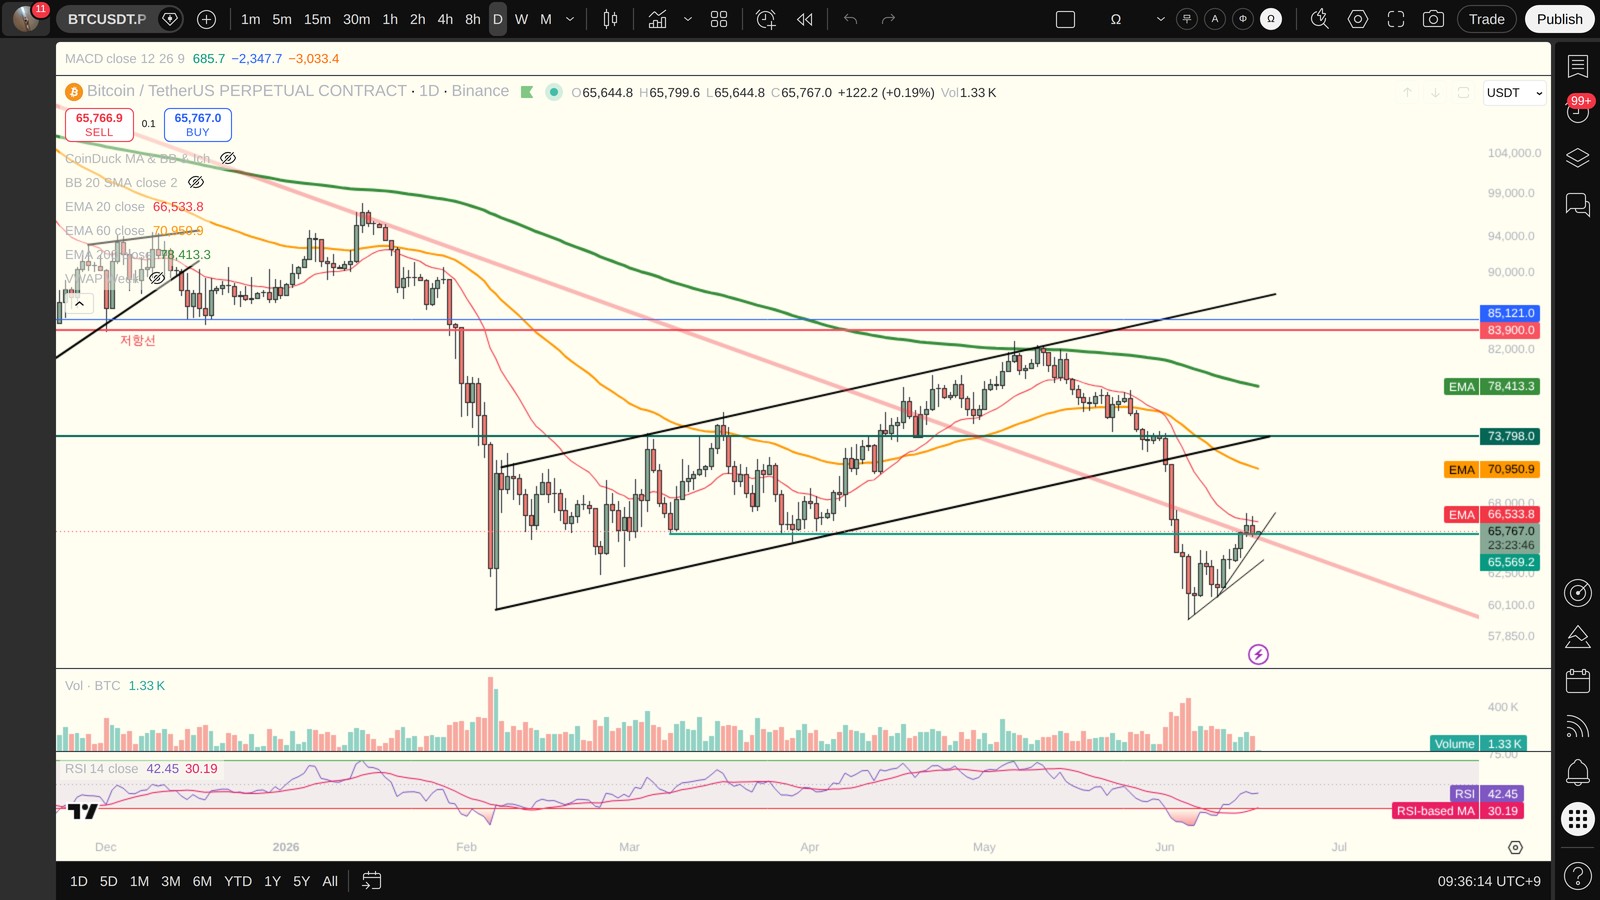
Task: Enter fullscreen mode icon
Action: point(1396,19)
